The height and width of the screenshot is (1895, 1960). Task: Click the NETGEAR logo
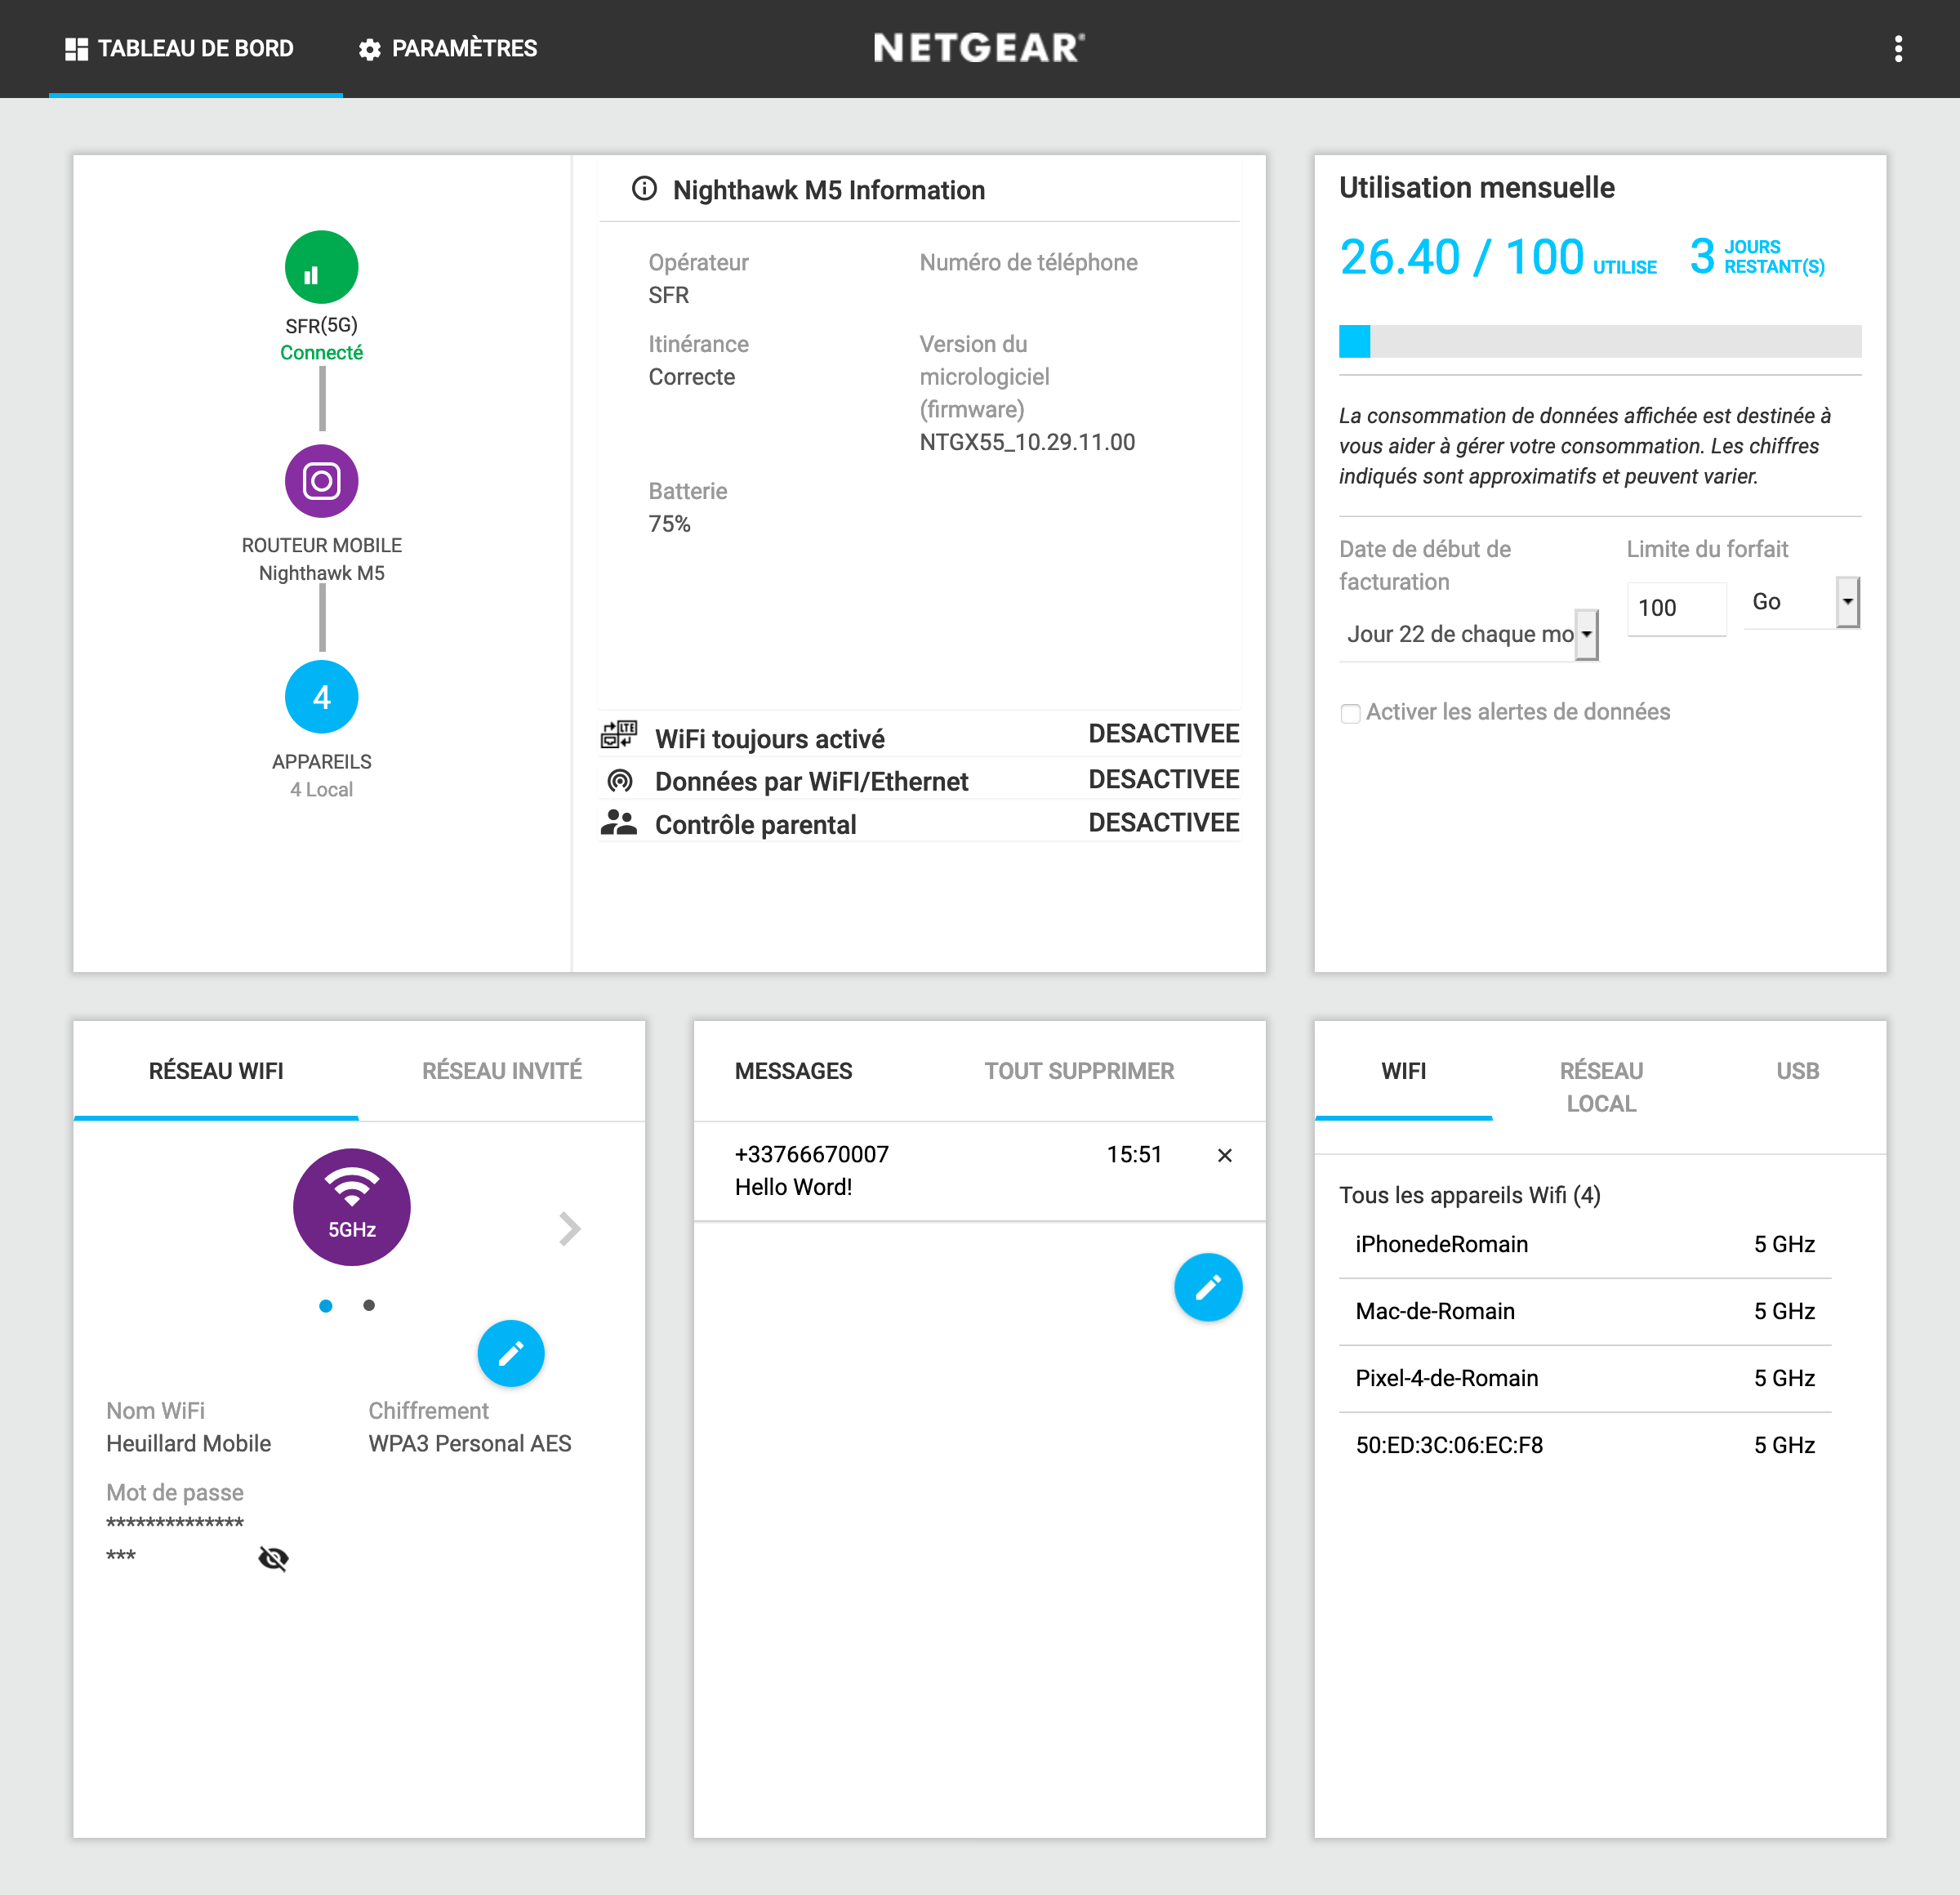click(x=979, y=48)
